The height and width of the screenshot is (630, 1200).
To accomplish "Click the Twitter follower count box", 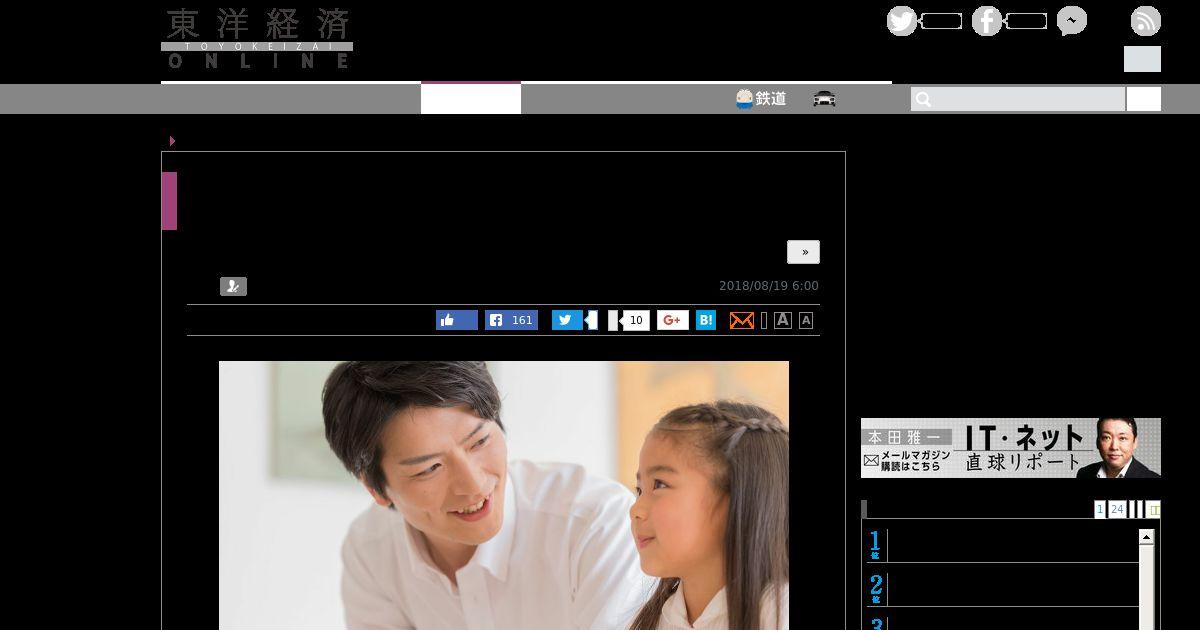I will click(941, 21).
